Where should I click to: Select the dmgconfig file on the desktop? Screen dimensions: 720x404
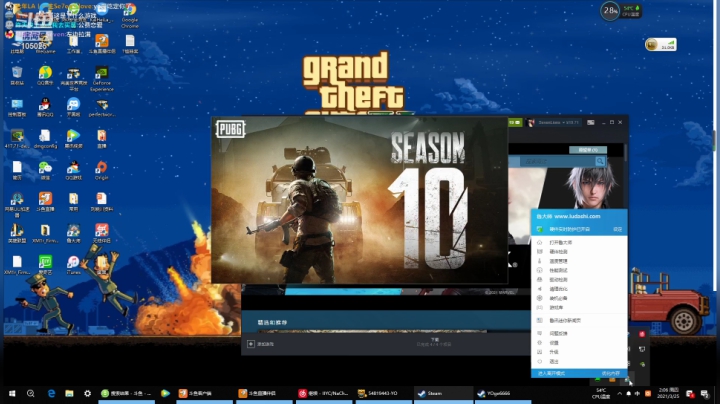coord(45,139)
